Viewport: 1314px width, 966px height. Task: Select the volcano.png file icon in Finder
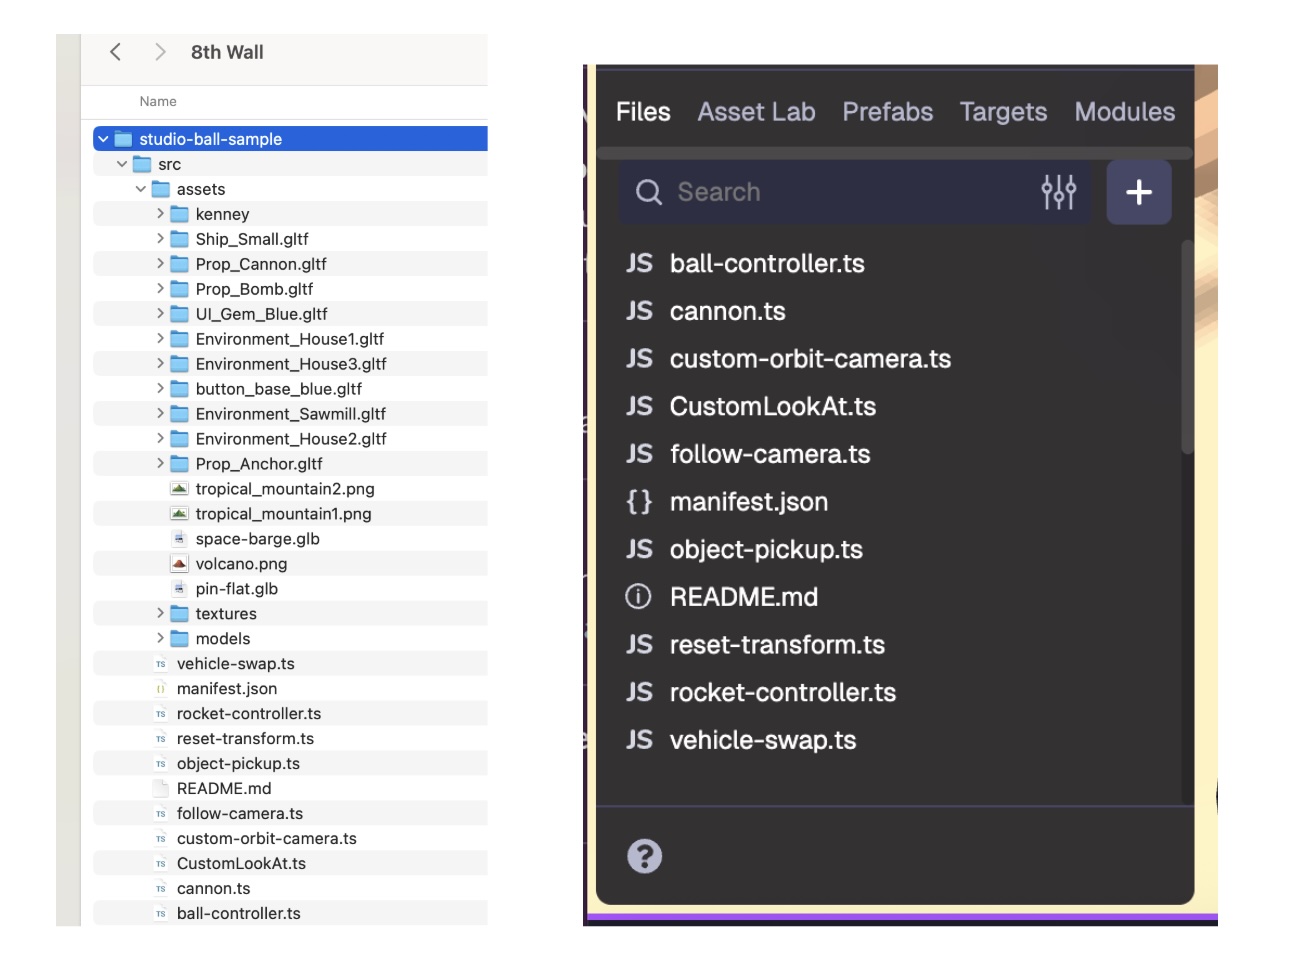pos(179,564)
